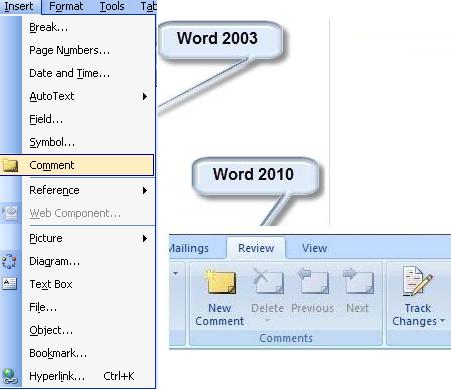Expand the AutoText submenu arrow
This screenshot has height=390, width=451.
(145, 96)
